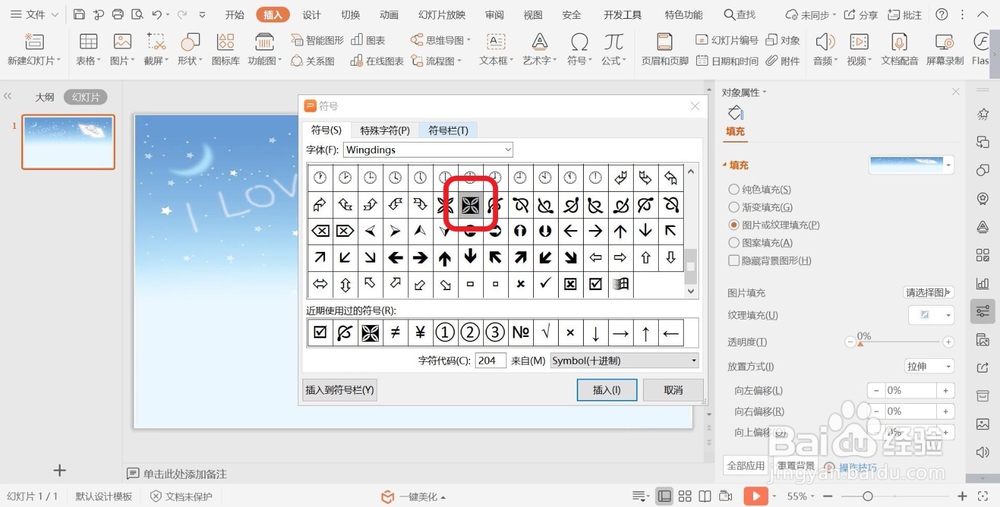Click the Cancel (取消) dialog button

[673, 390]
